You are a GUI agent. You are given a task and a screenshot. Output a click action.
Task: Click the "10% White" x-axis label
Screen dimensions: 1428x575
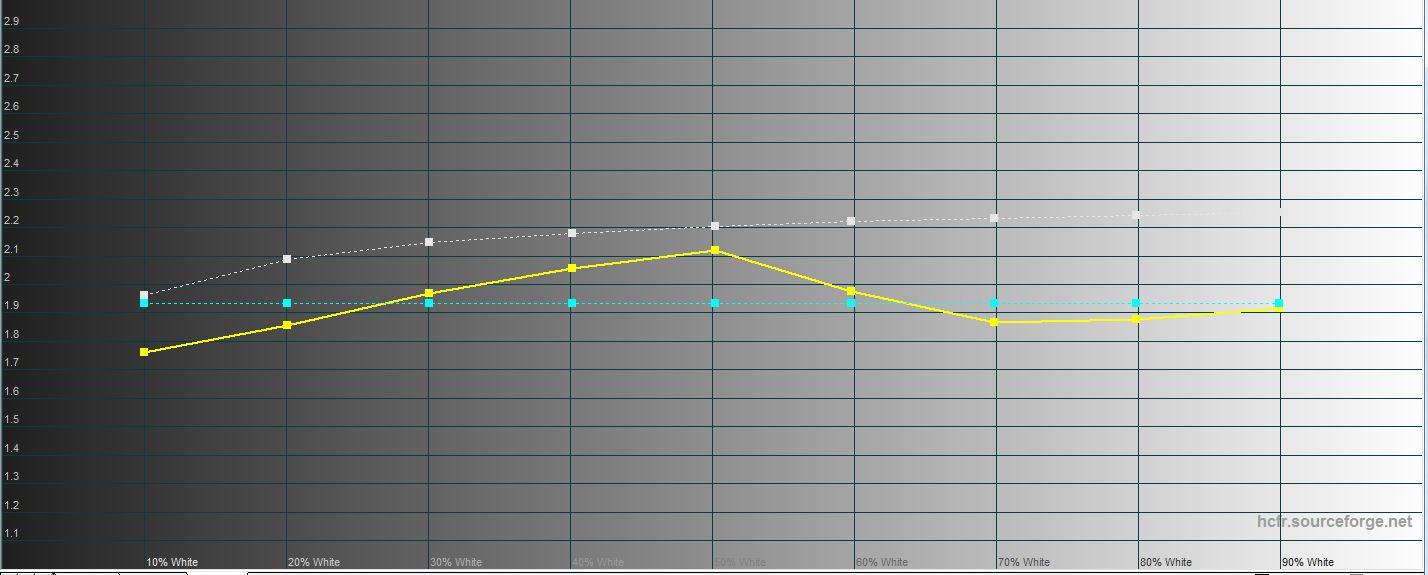(x=172, y=562)
